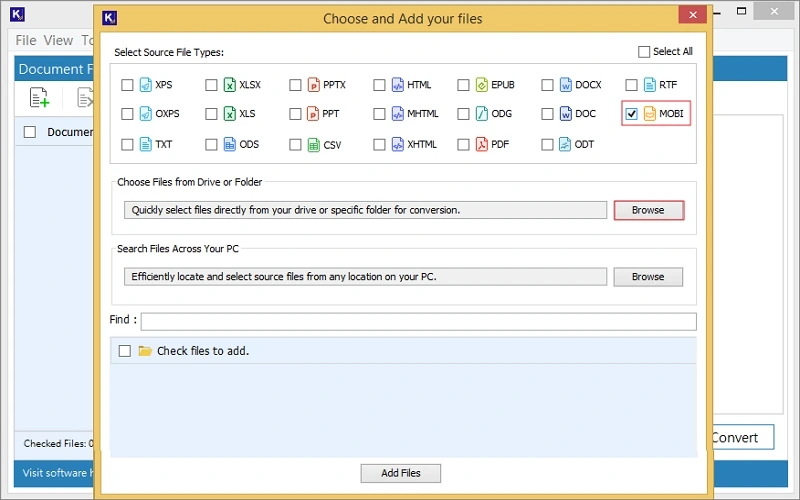
Task: Open the View menu in main window
Action: [58, 40]
